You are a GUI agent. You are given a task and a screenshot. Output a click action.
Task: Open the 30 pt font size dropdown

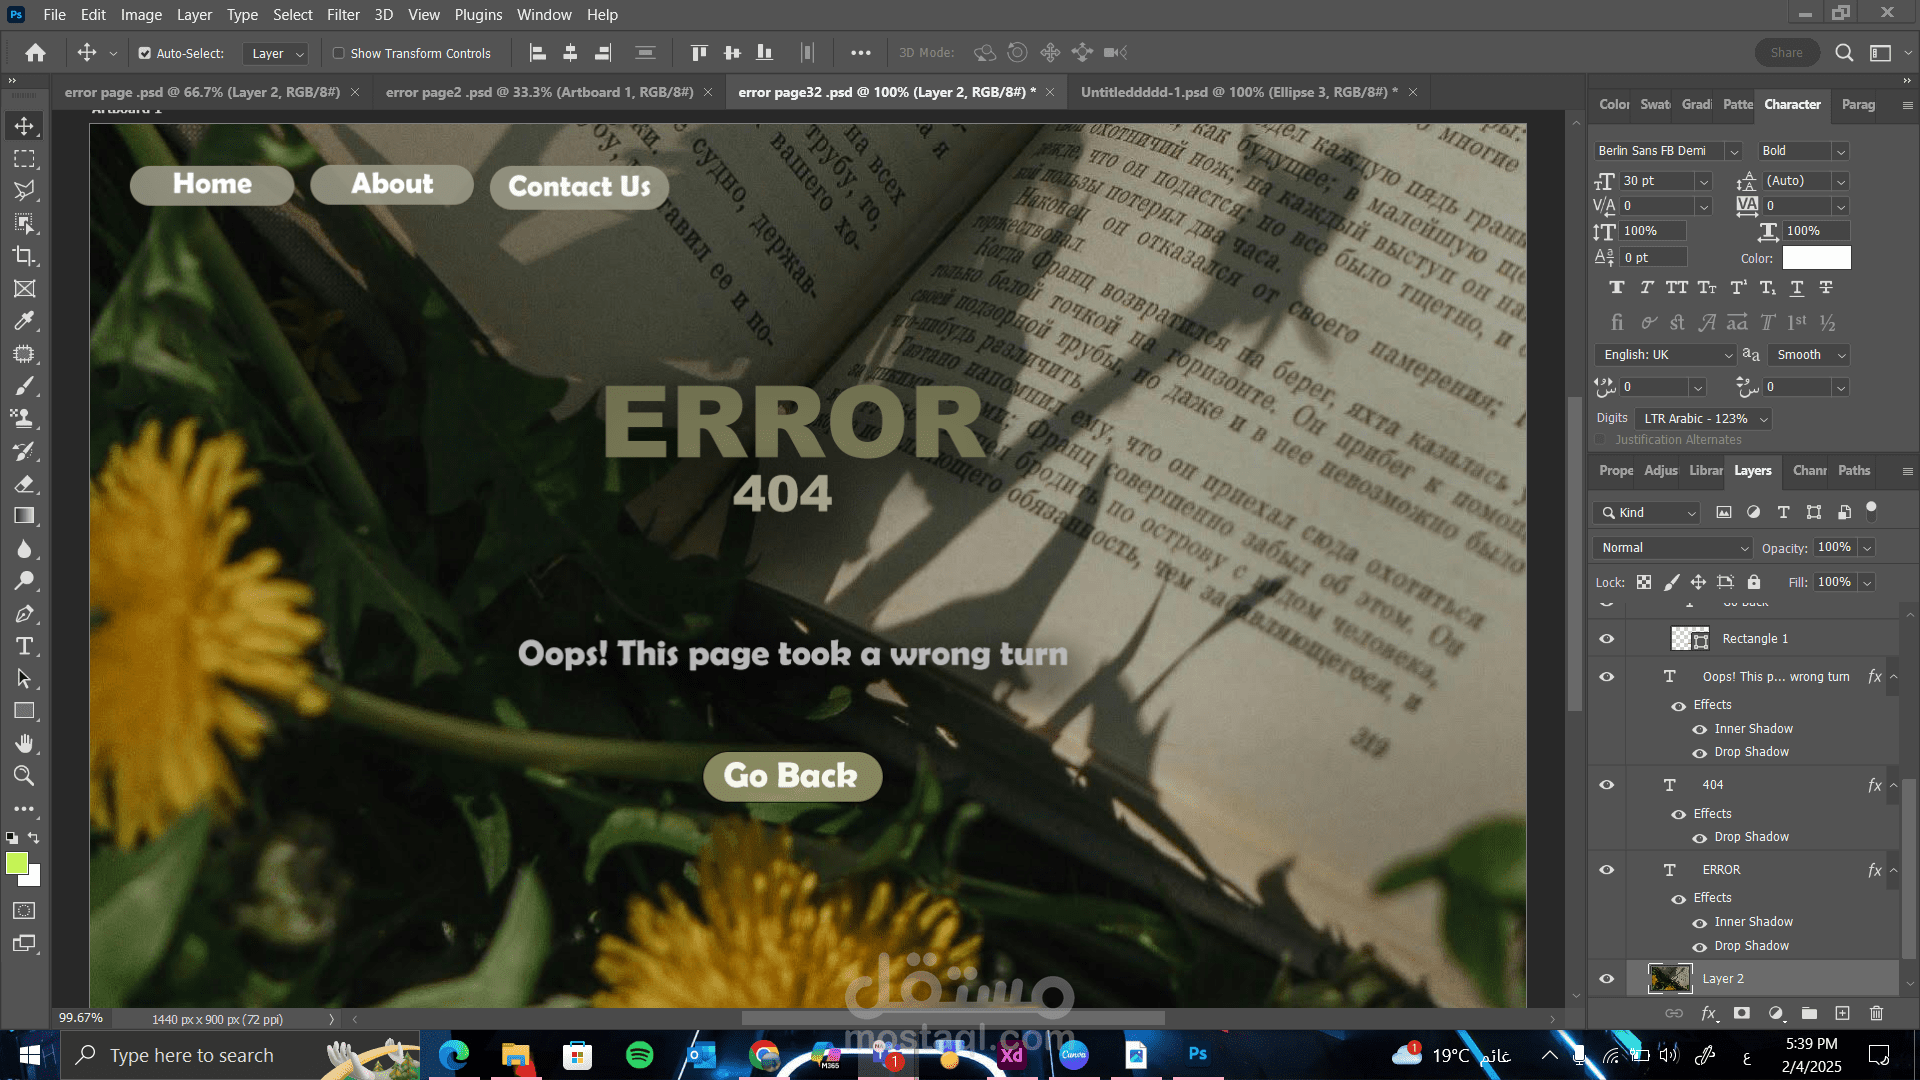[1703, 181]
